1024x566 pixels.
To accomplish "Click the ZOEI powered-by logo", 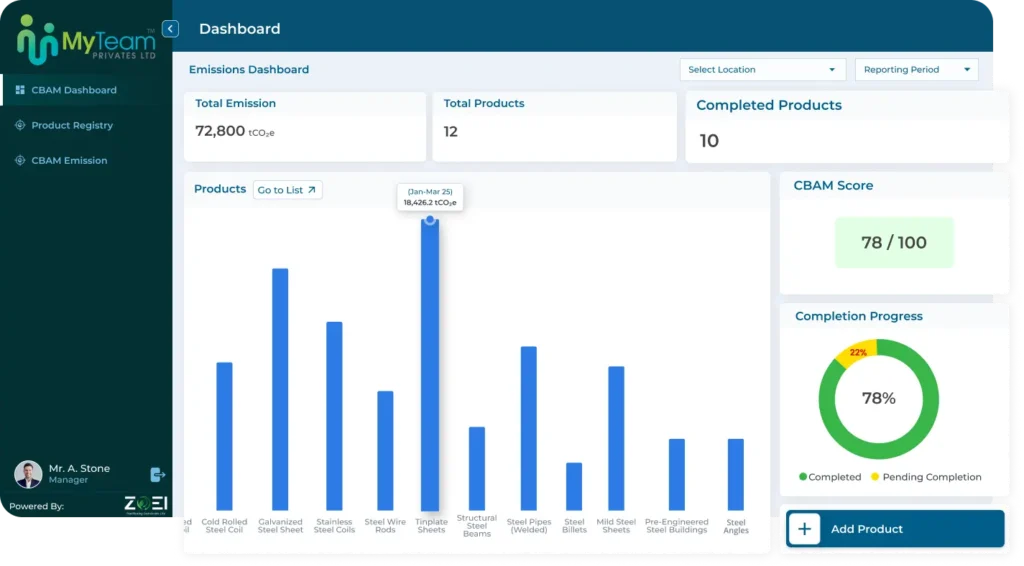I will click(145, 505).
